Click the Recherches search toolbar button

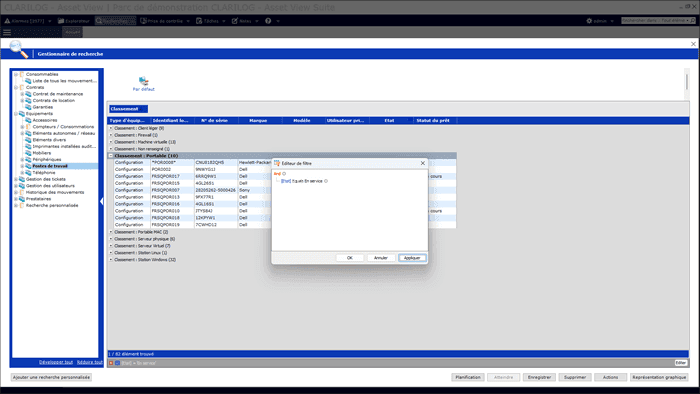(x=116, y=21)
